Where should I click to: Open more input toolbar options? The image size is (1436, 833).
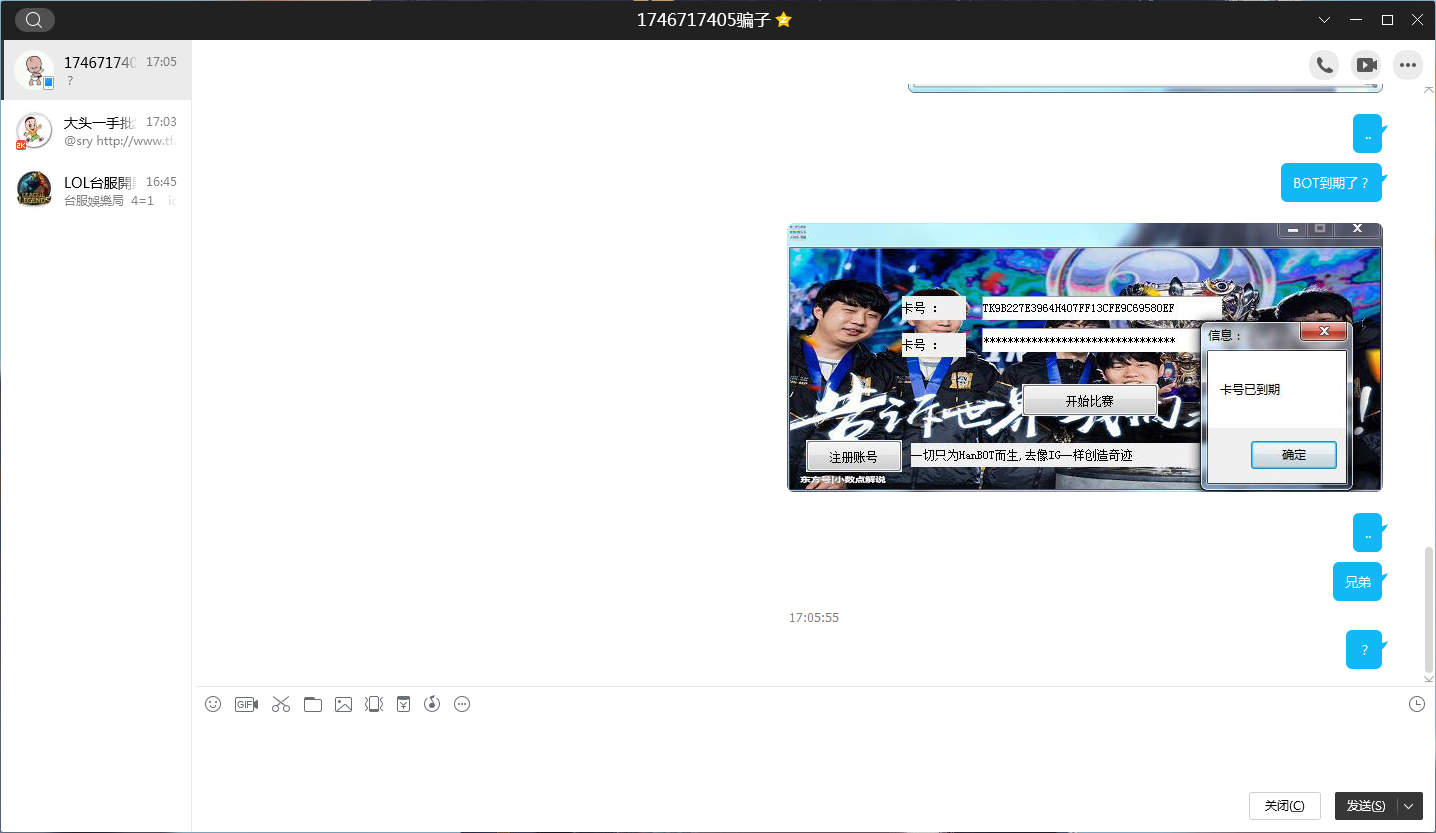click(462, 704)
